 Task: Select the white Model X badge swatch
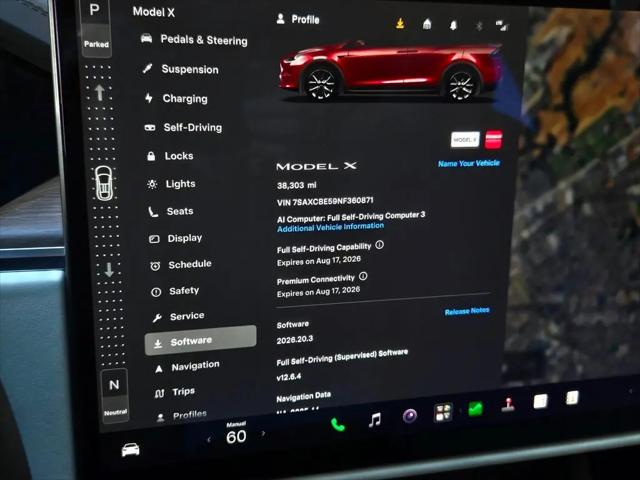click(x=465, y=140)
